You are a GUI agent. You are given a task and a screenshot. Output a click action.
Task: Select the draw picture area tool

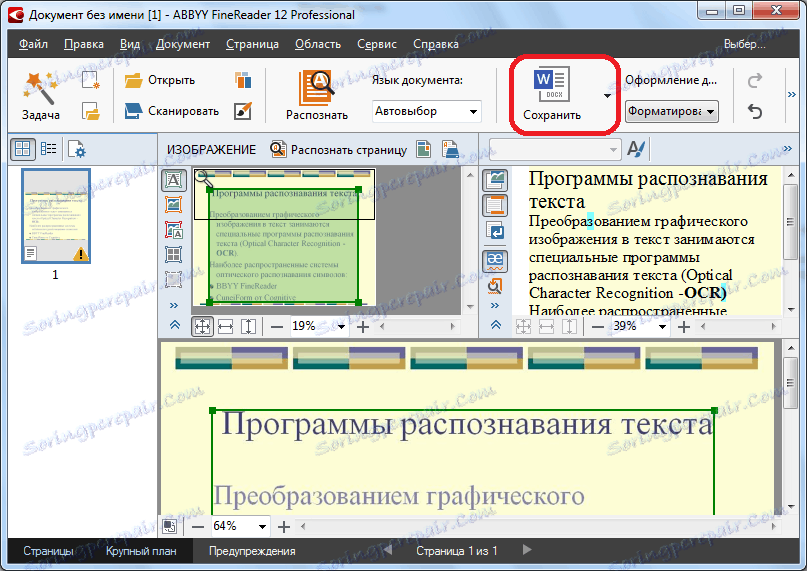174,205
